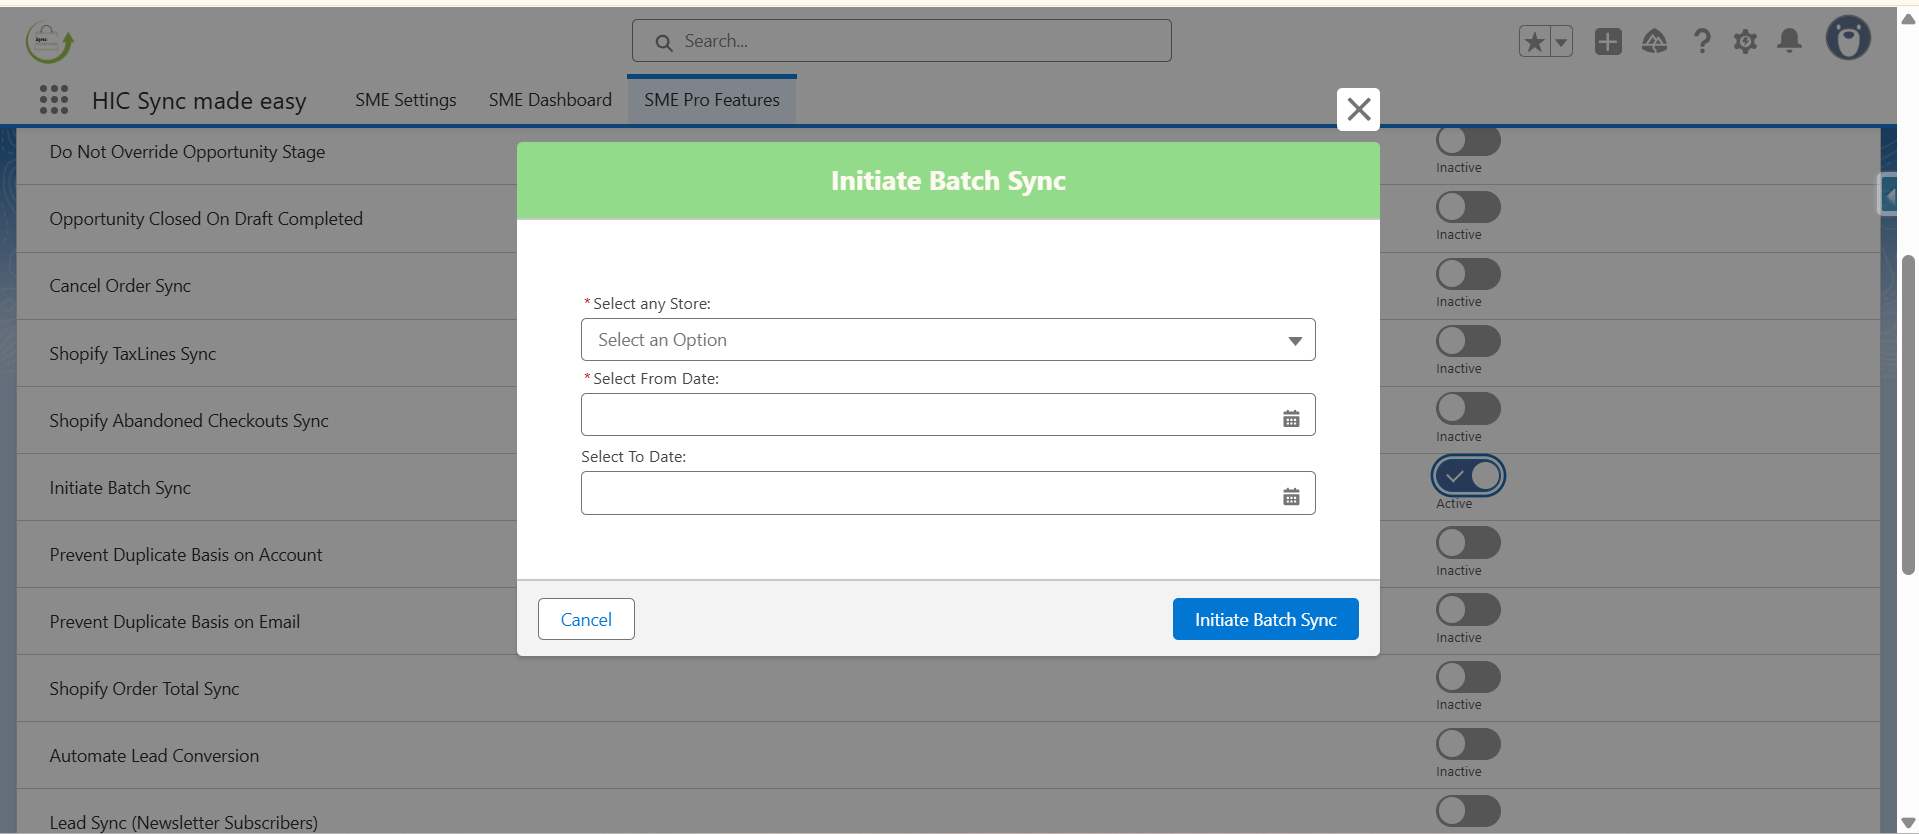Close the Initiate Batch Sync dialog

pos(1358,109)
